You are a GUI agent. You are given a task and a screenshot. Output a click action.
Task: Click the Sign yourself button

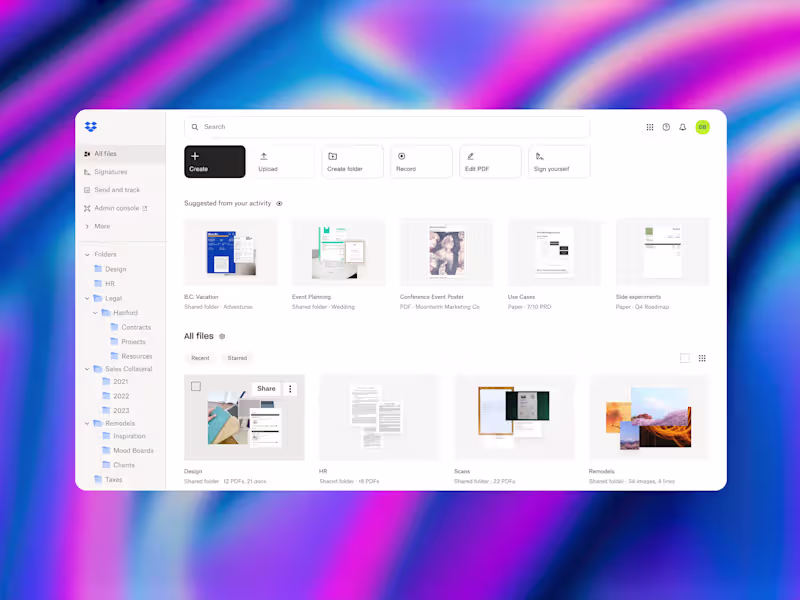[559, 162]
